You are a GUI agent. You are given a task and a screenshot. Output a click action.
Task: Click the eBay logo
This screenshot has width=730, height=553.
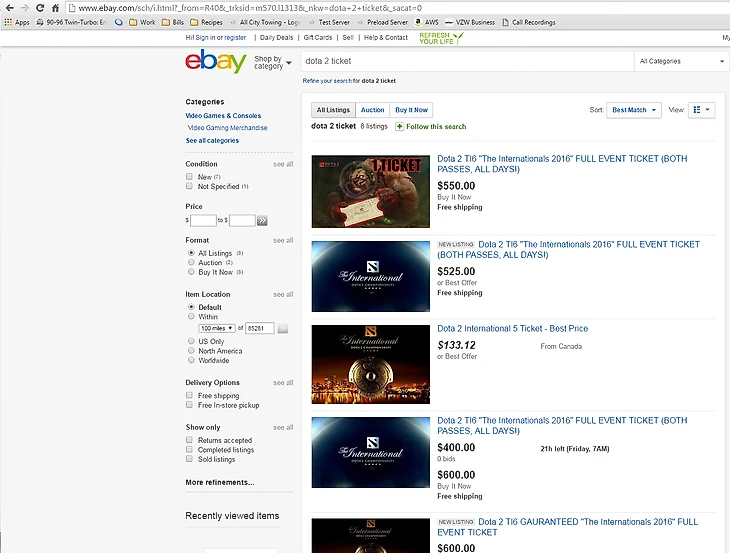coord(215,62)
